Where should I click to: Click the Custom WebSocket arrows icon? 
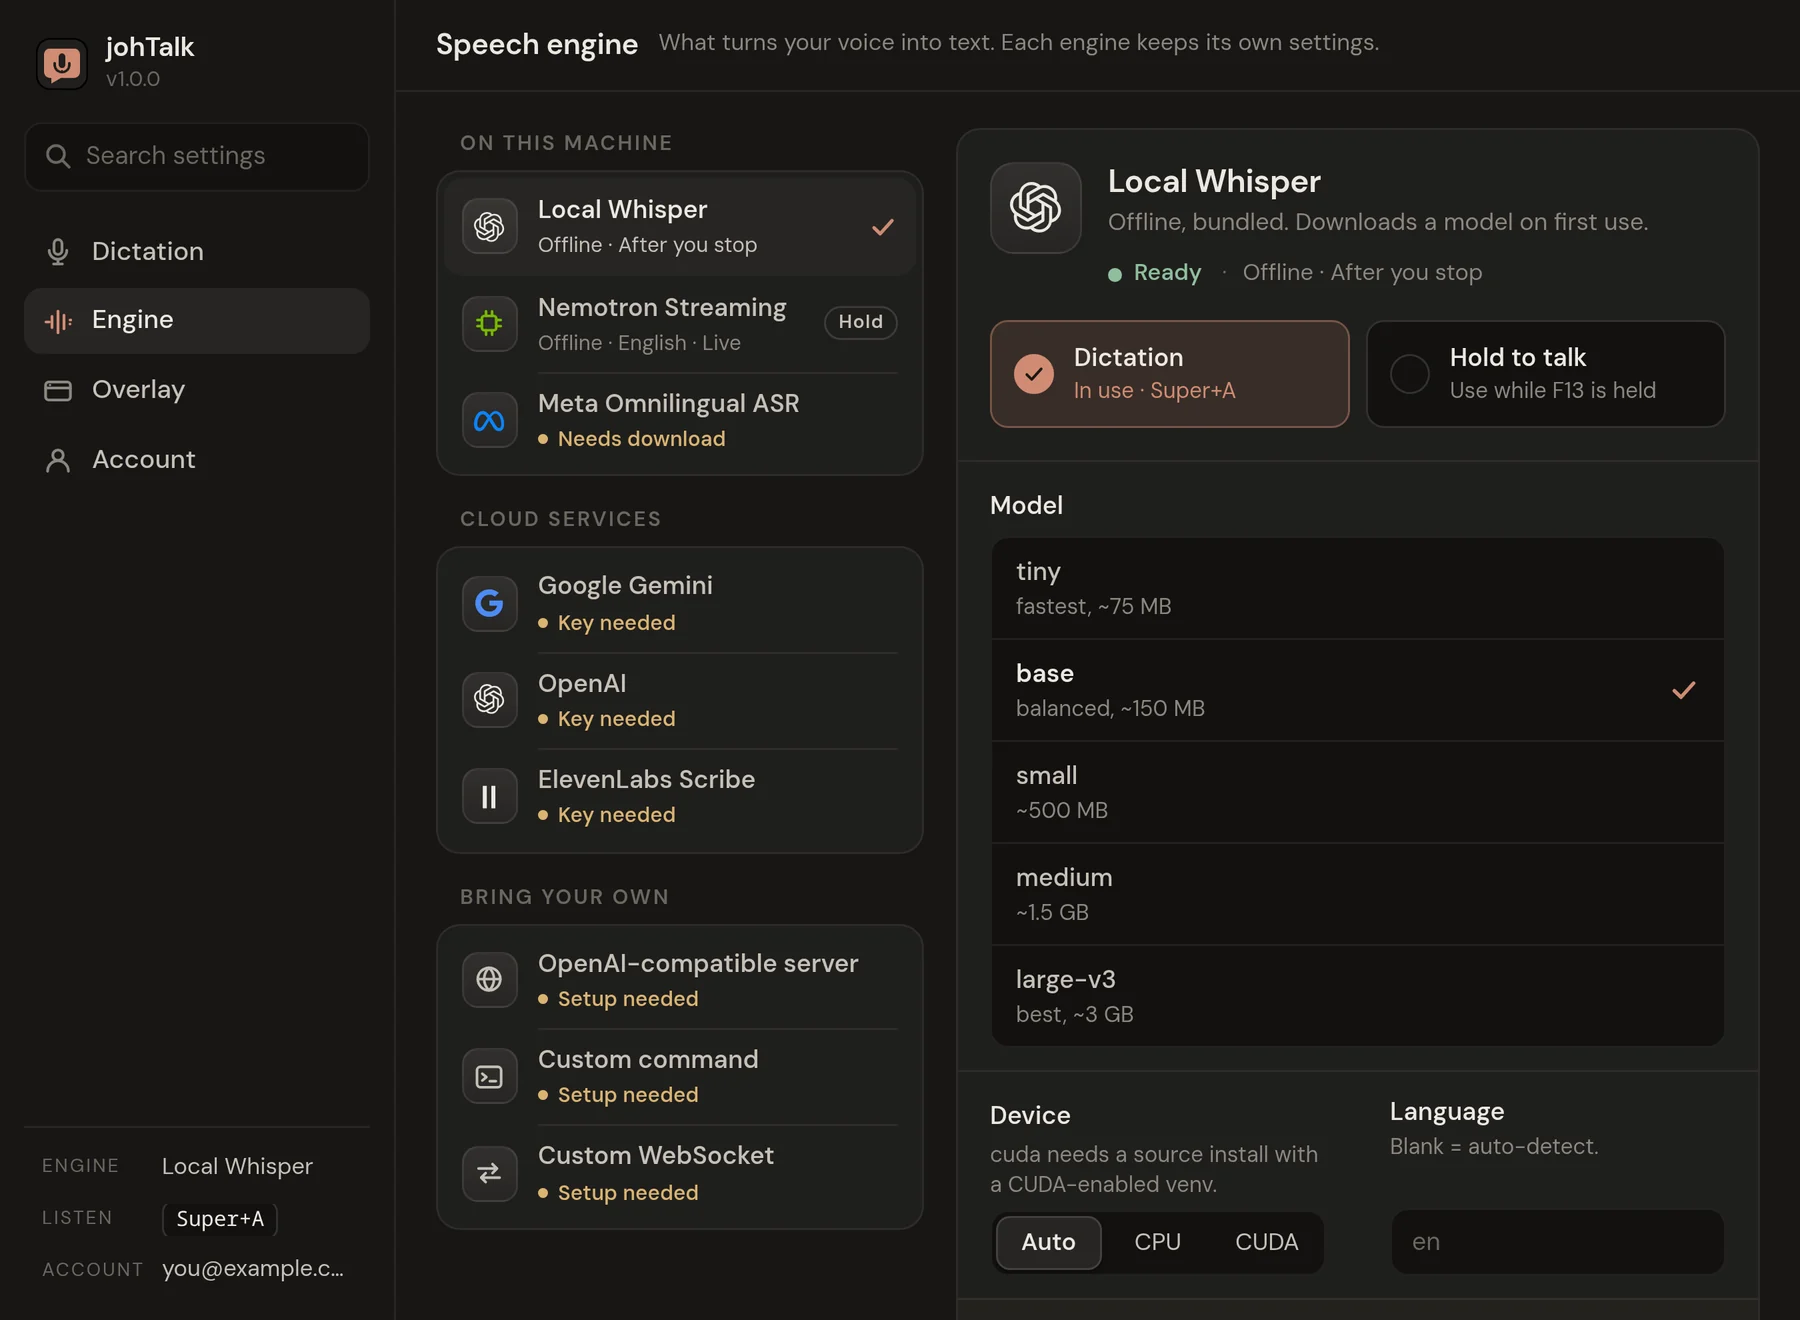click(x=489, y=1173)
